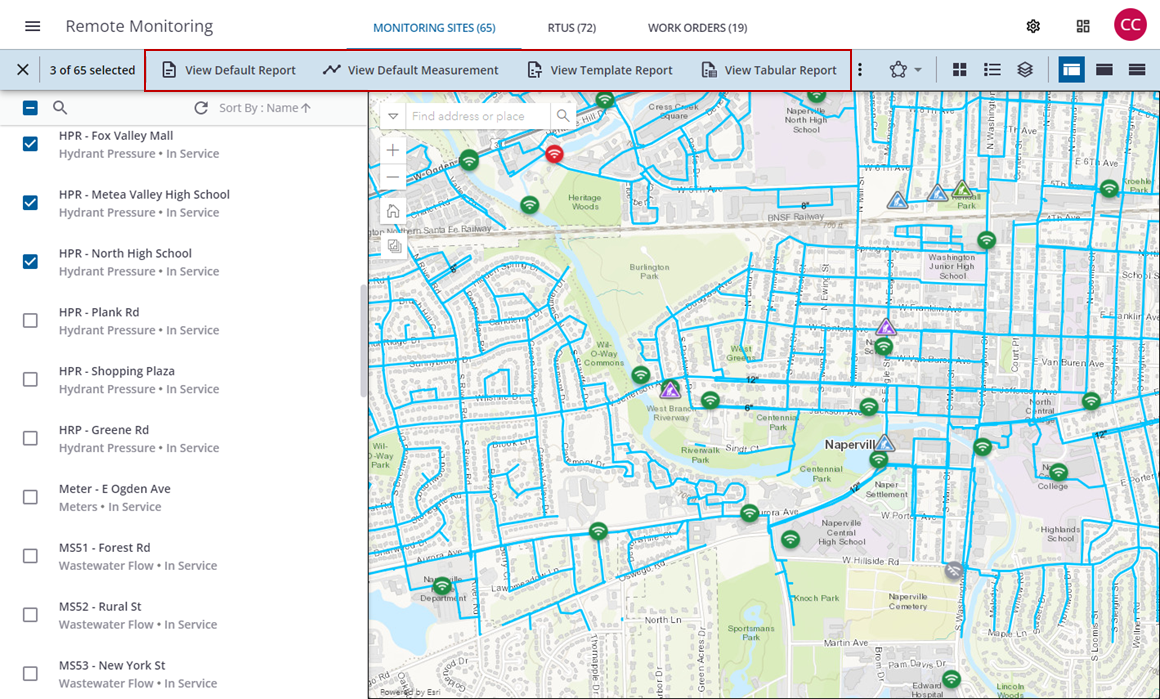Open the app launcher grid icon

[x=1082, y=27]
